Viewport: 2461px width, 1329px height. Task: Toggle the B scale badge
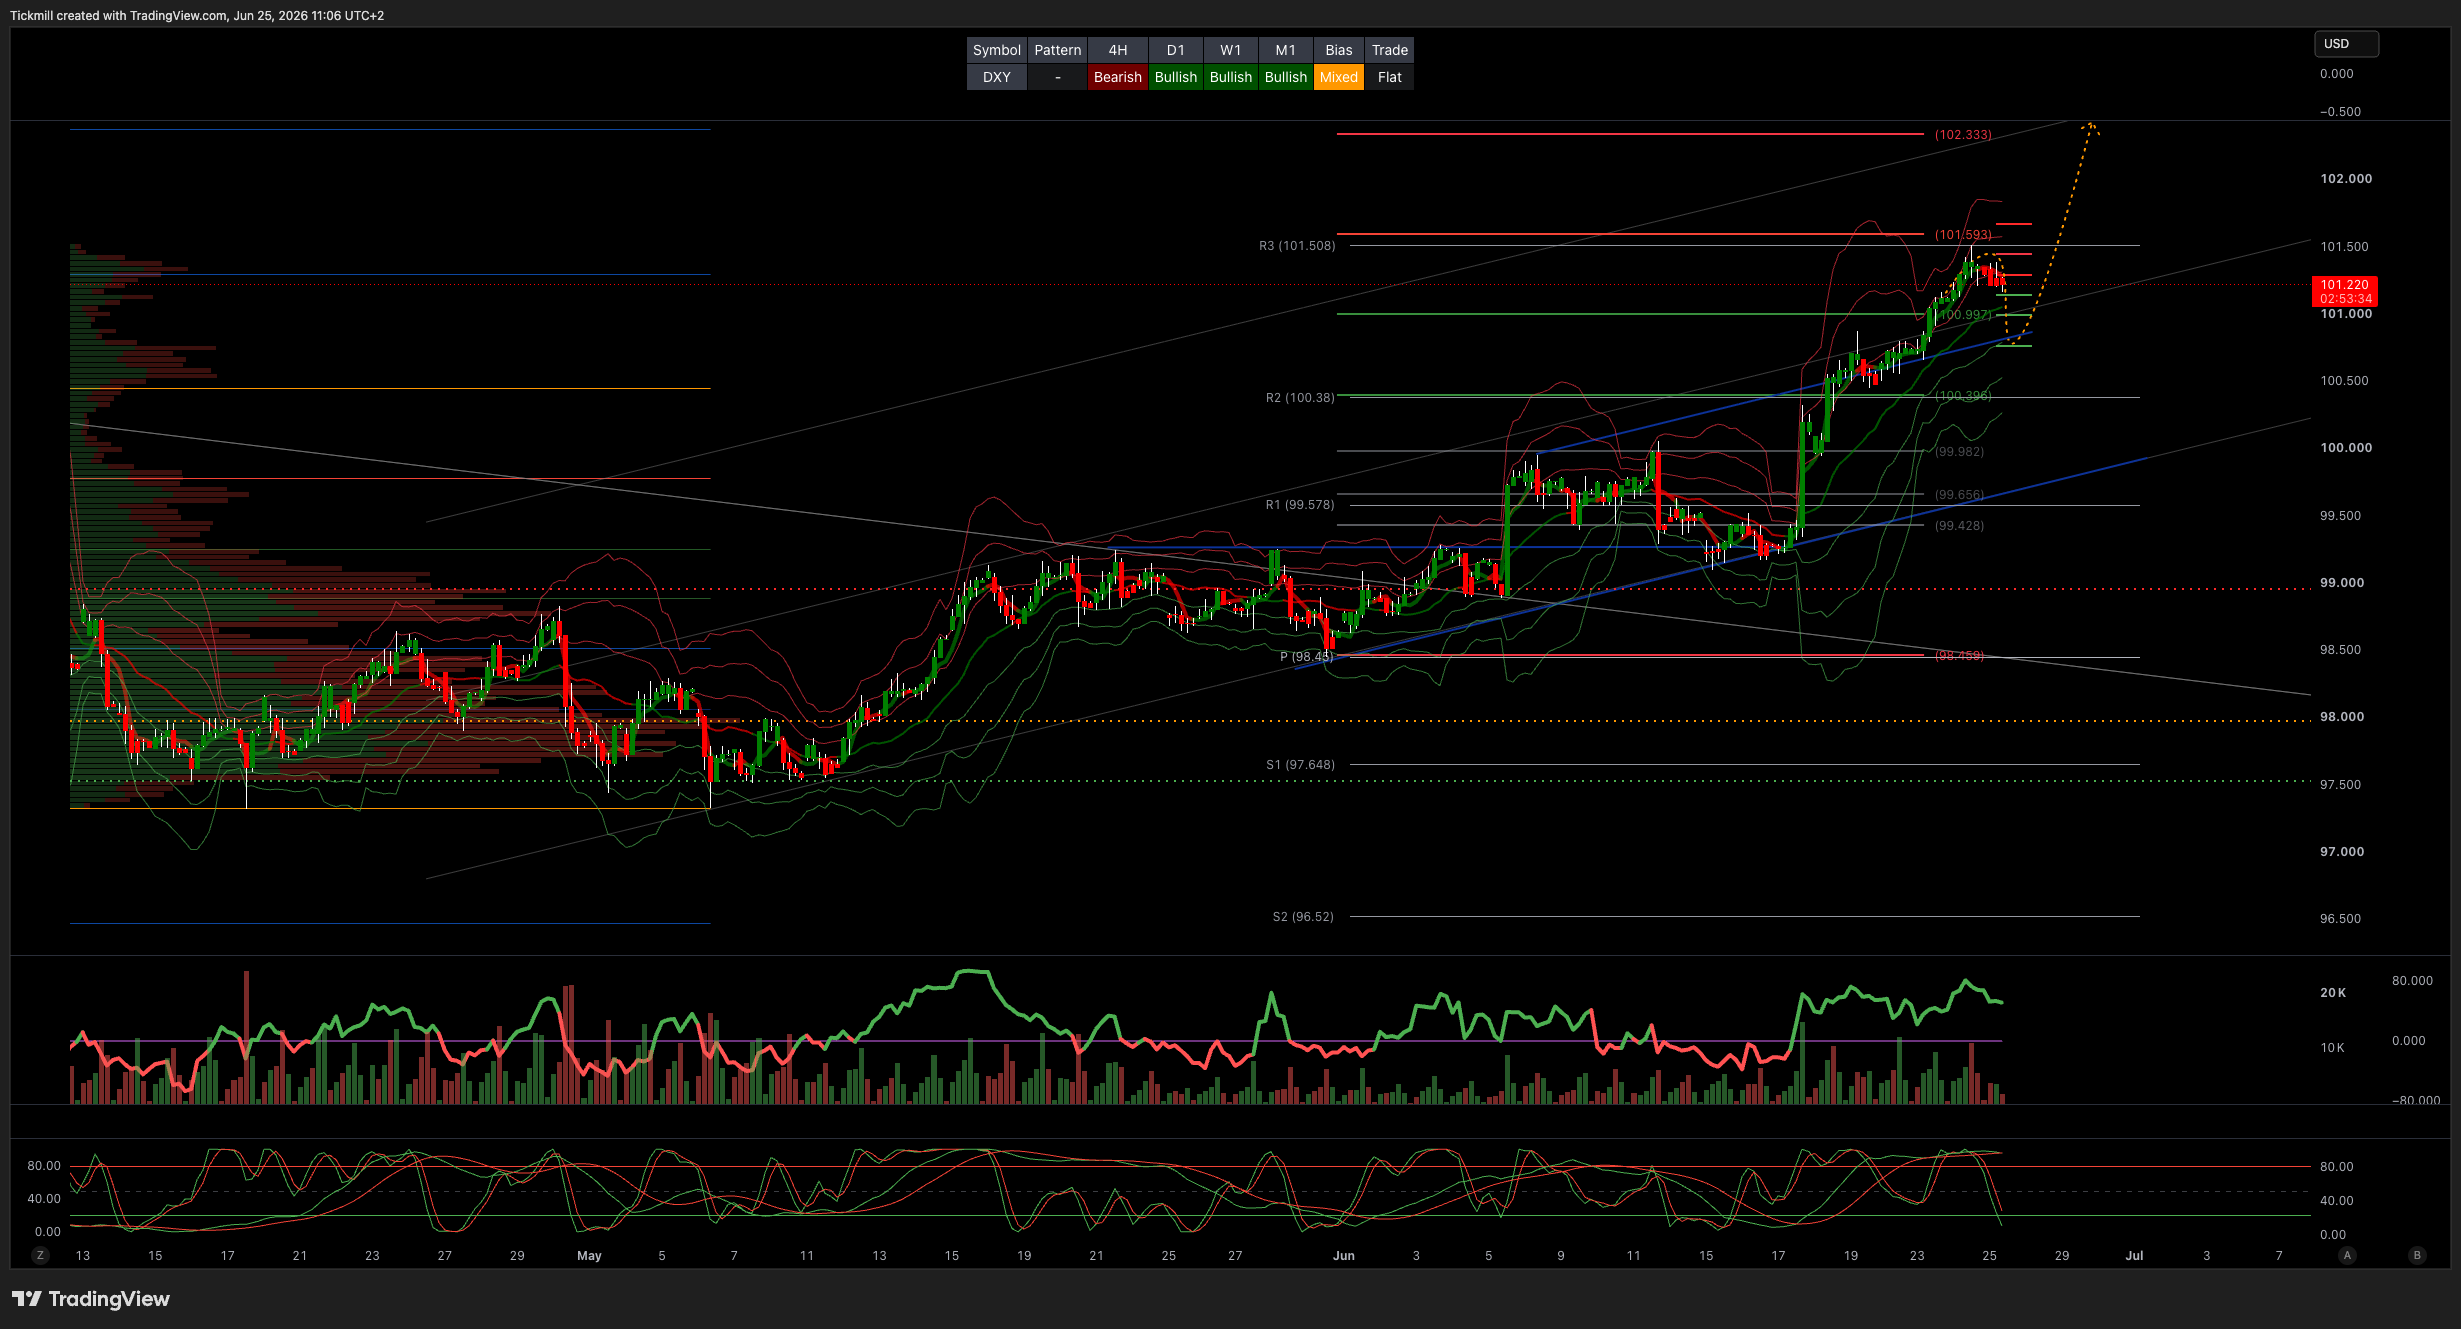click(x=2417, y=1255)
